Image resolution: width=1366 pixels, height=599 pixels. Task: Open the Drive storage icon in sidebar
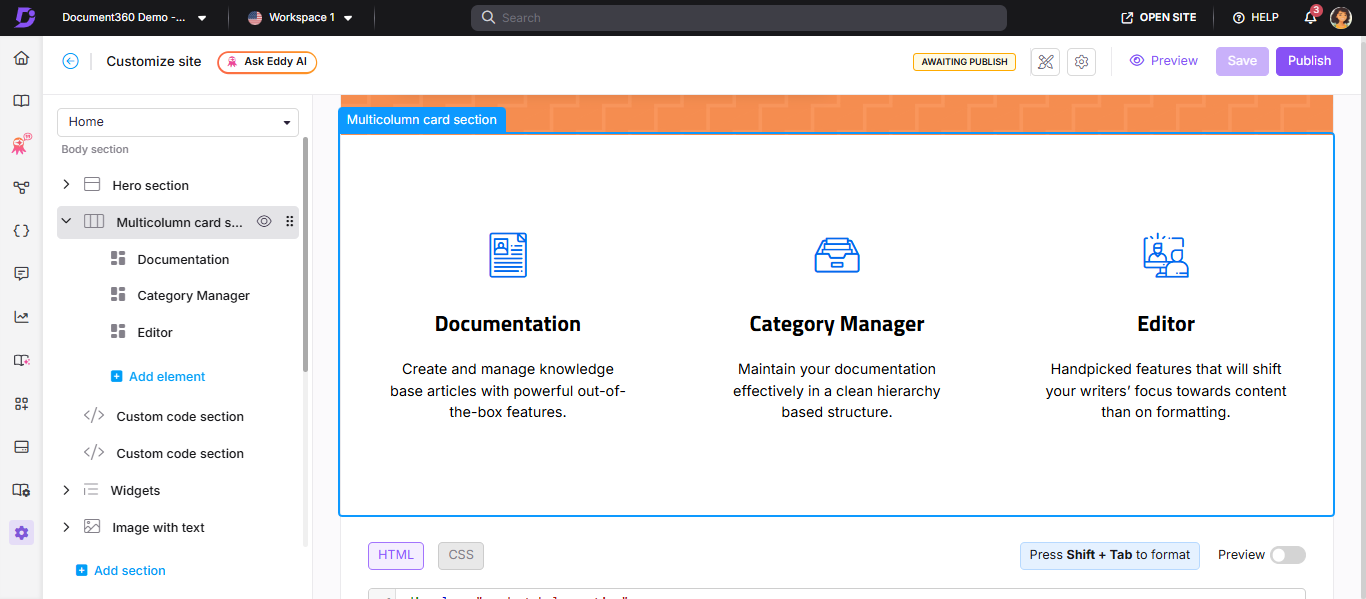21,446
